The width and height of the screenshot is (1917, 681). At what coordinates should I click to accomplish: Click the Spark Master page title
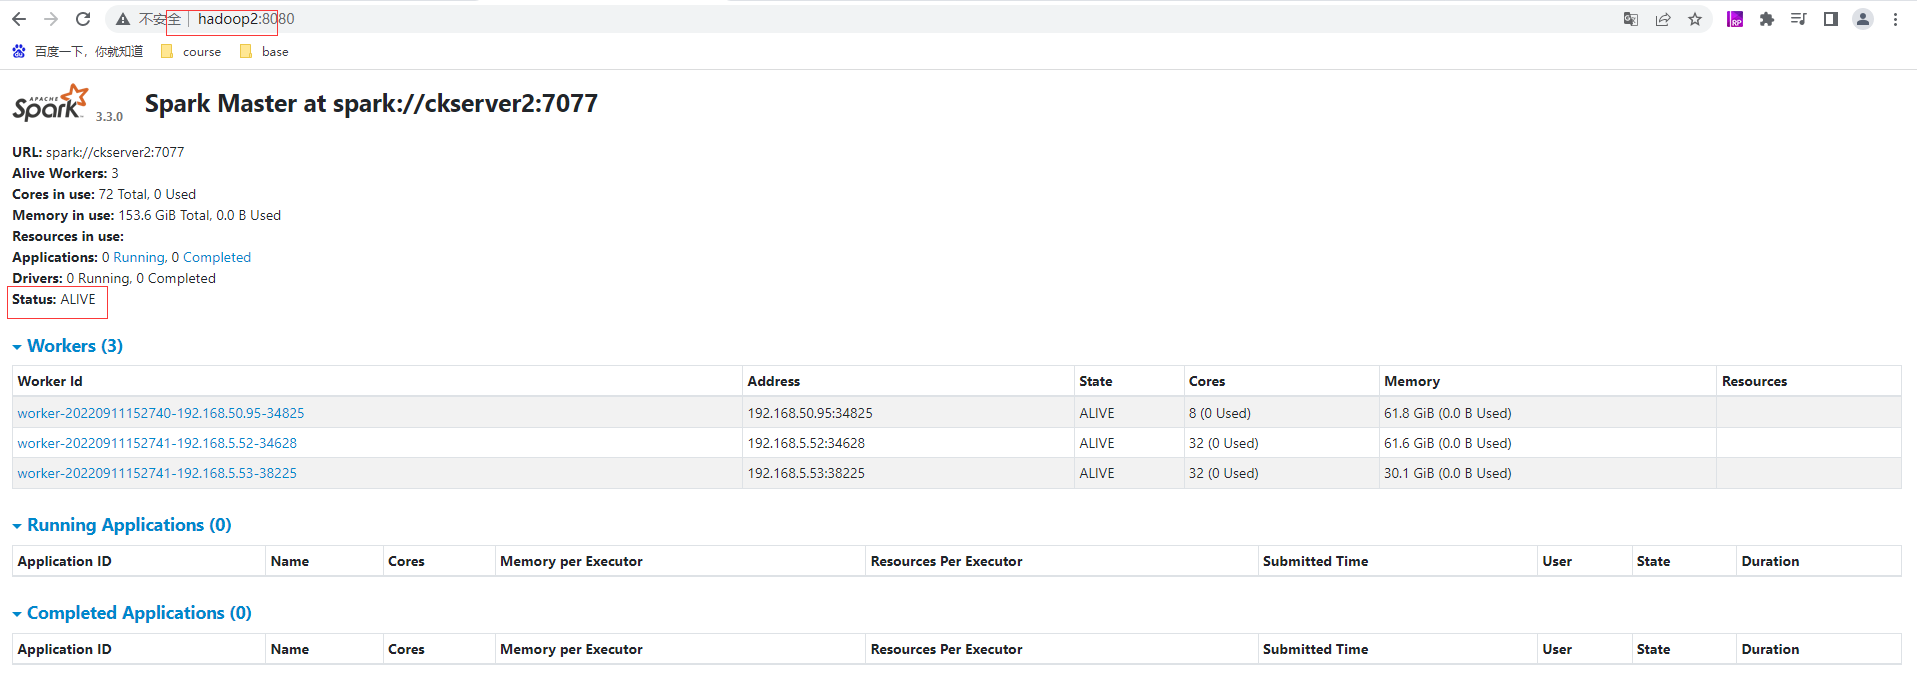click(371, 103)
